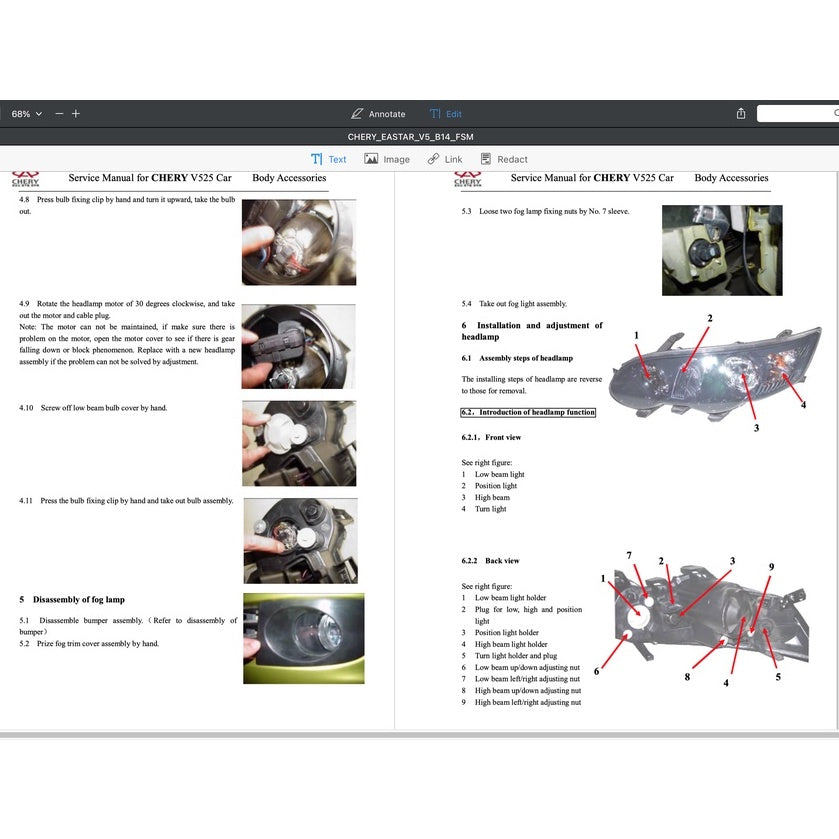Select the Text editing tool

328,159
